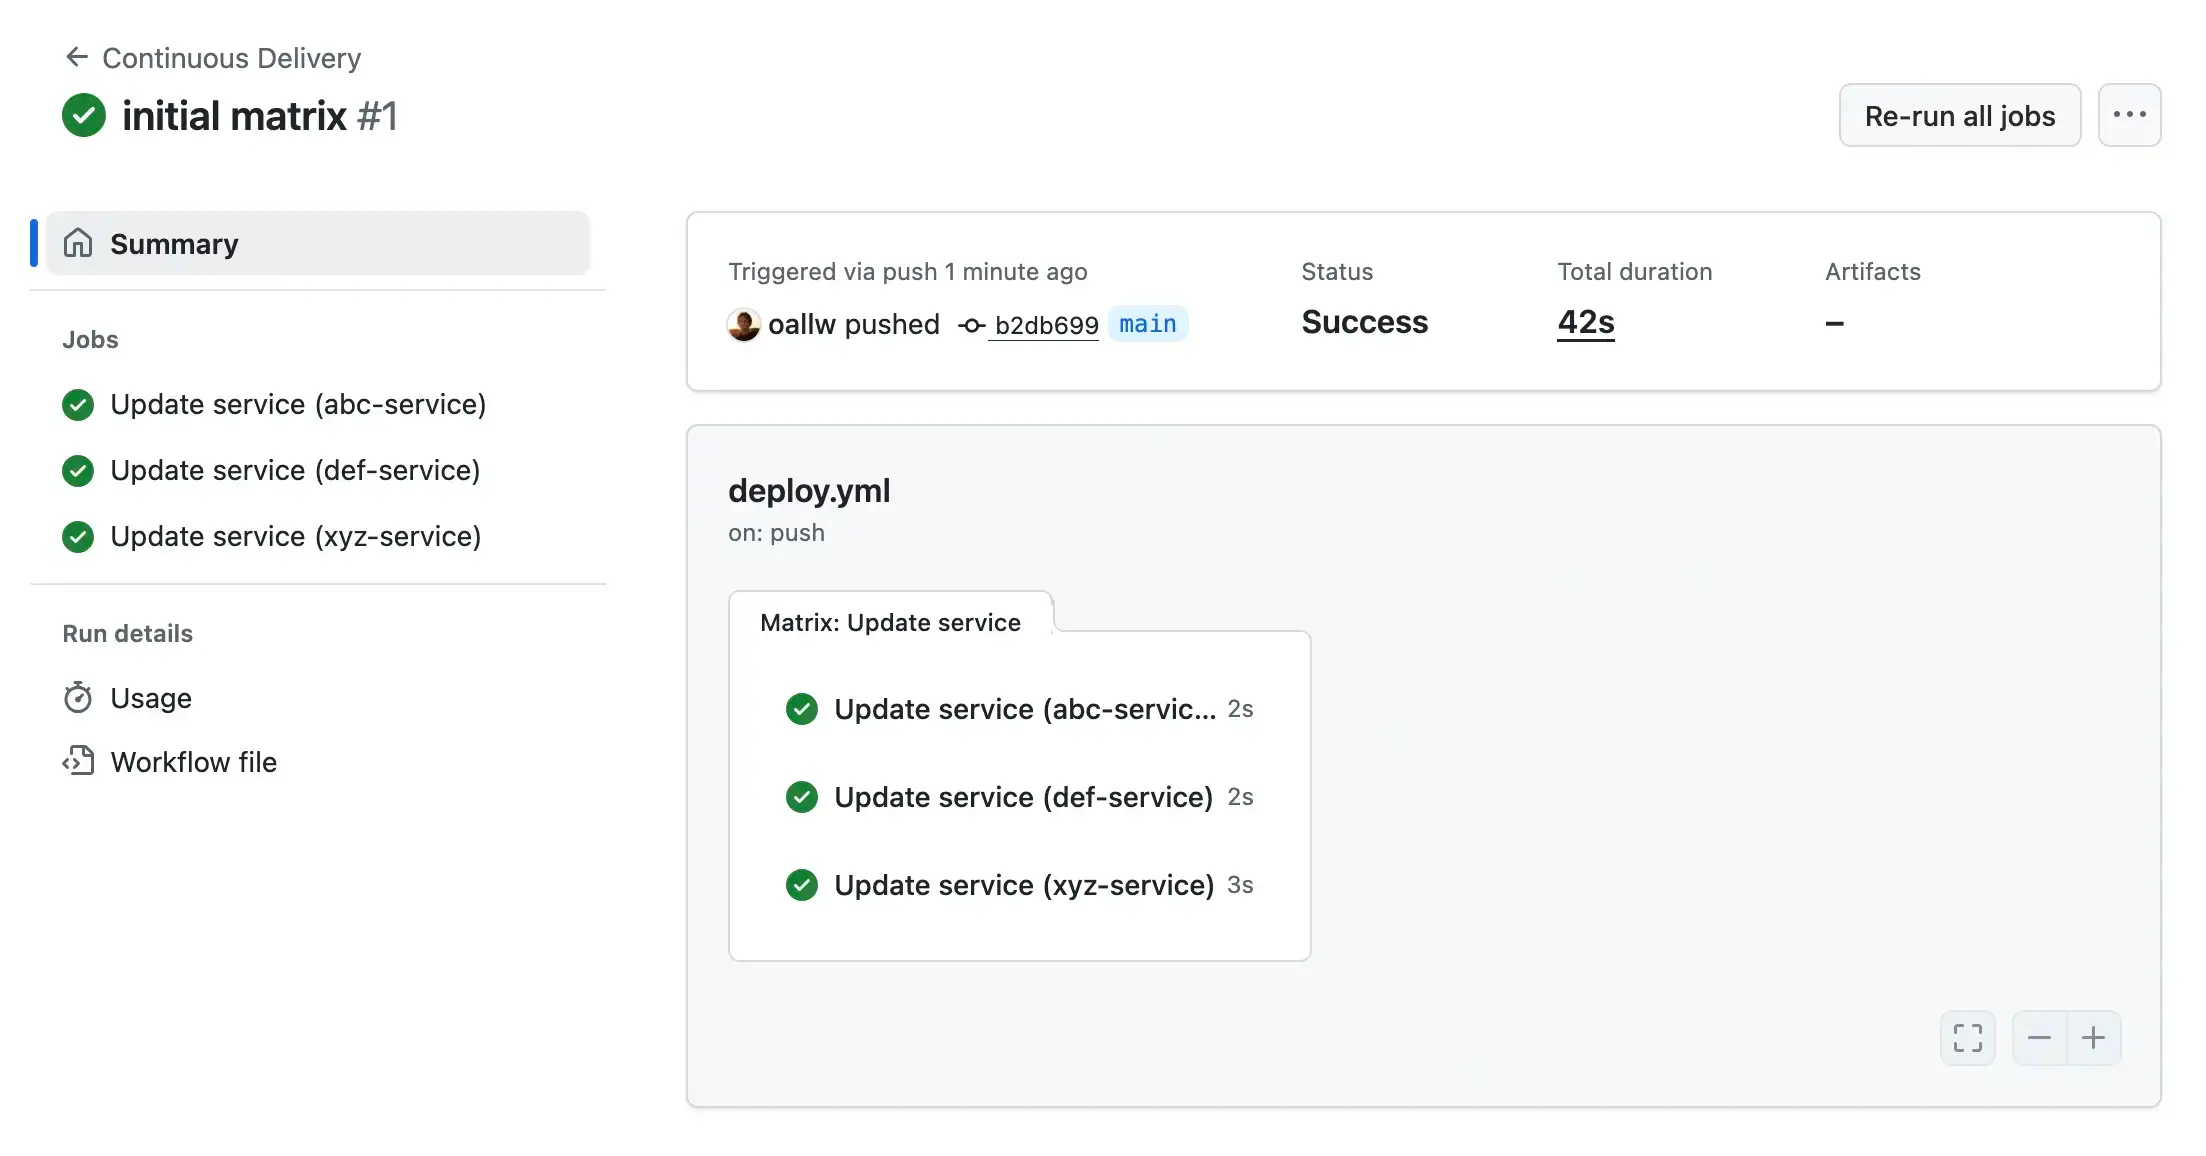Click the main branch label
Screen dimensions: 2206x1156
point(1147,324)
